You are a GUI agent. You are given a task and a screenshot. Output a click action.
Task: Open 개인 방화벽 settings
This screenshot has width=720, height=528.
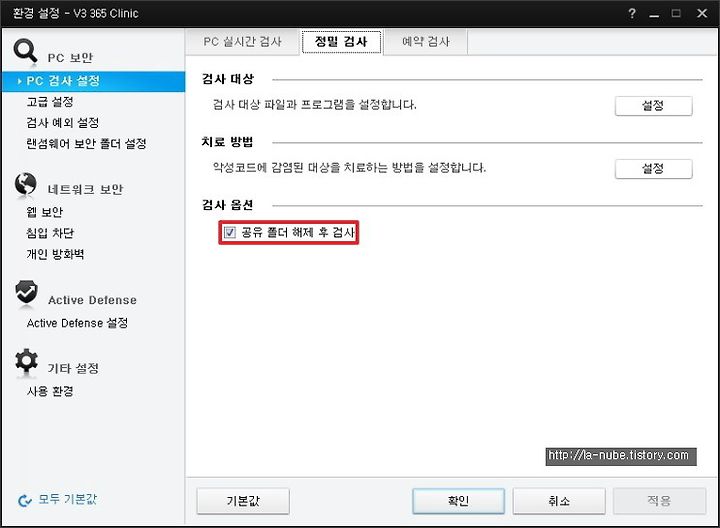pos(55,254)
